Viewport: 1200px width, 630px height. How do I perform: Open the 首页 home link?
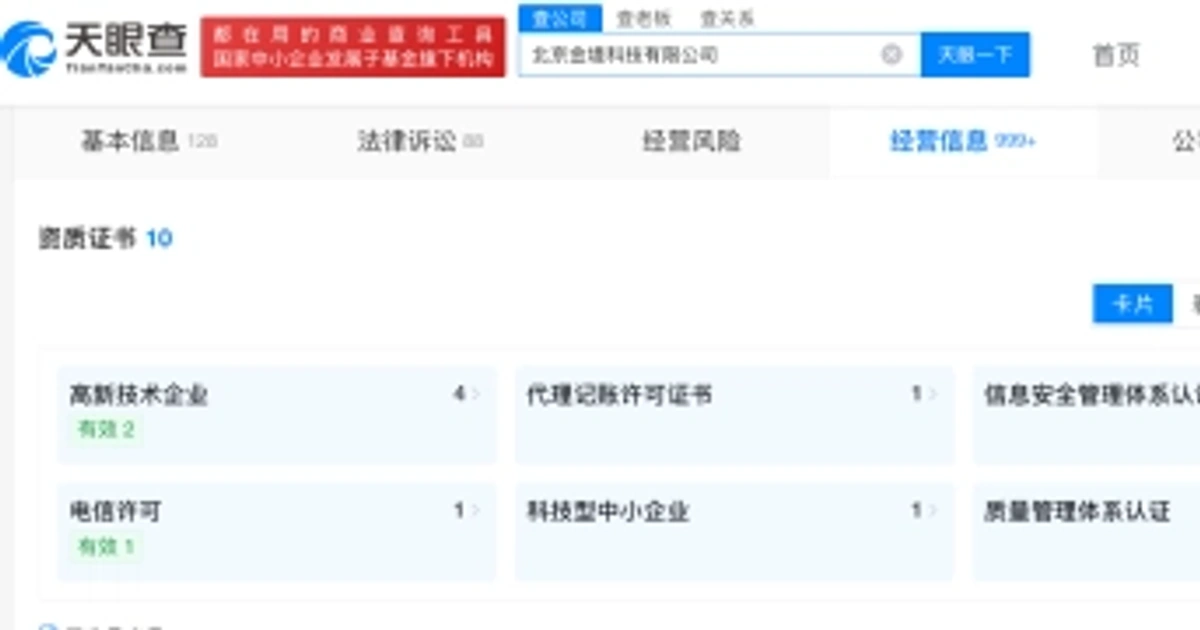1116,55
